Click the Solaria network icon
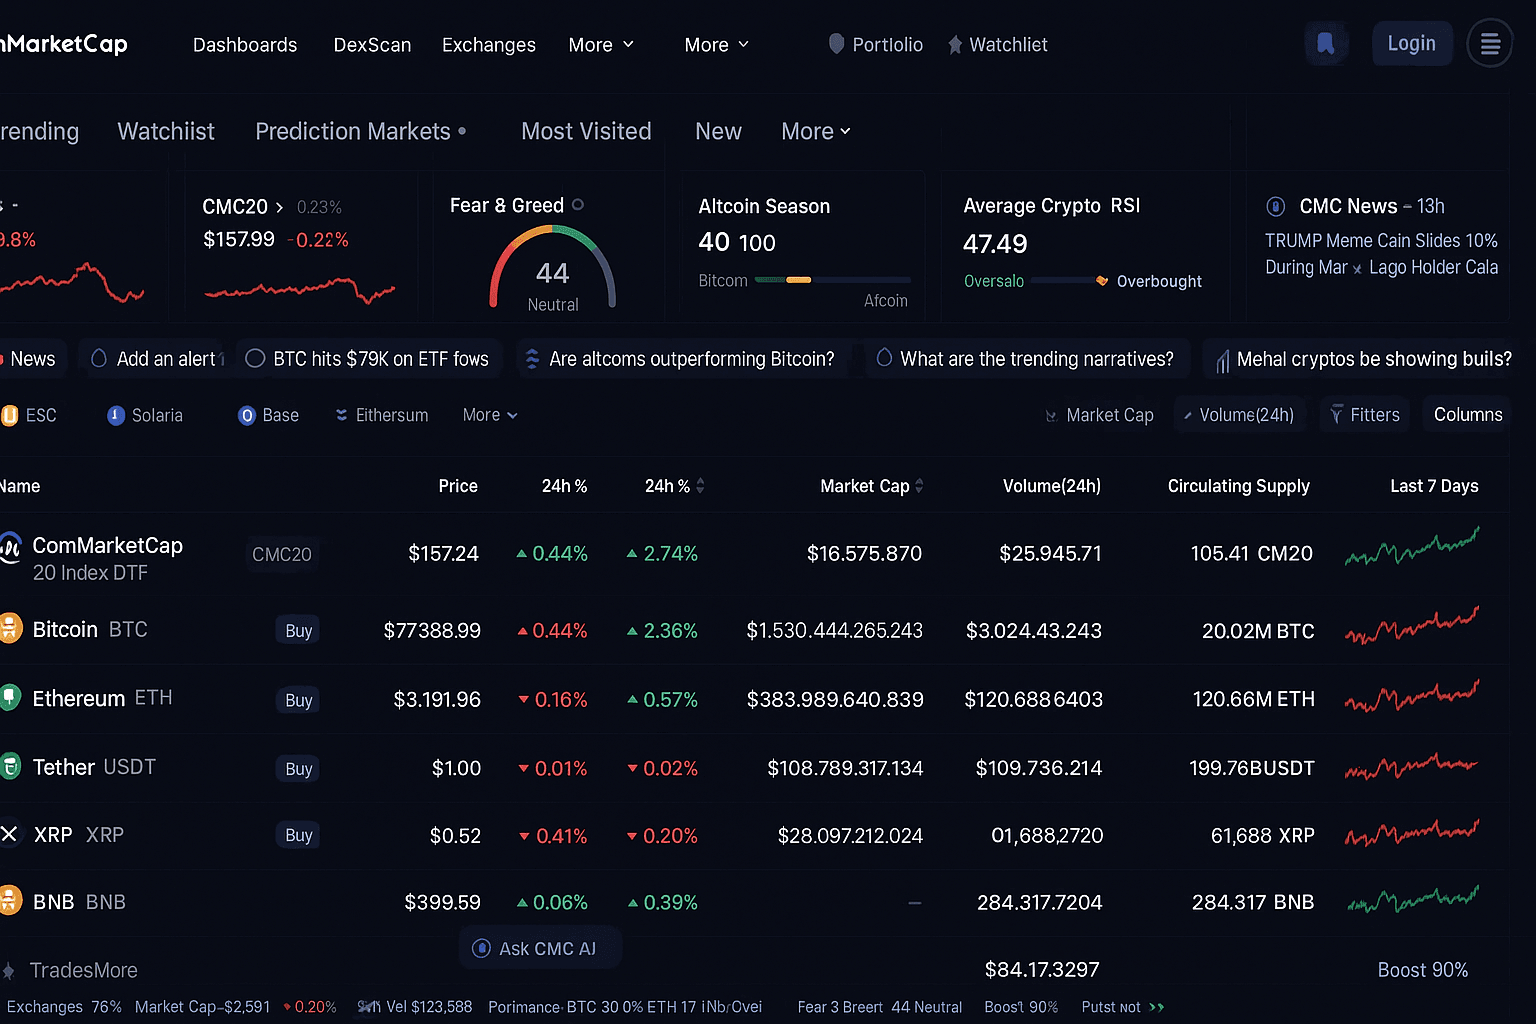The width and height of the screenshot is (1536, 1024). tap(116, 415)
